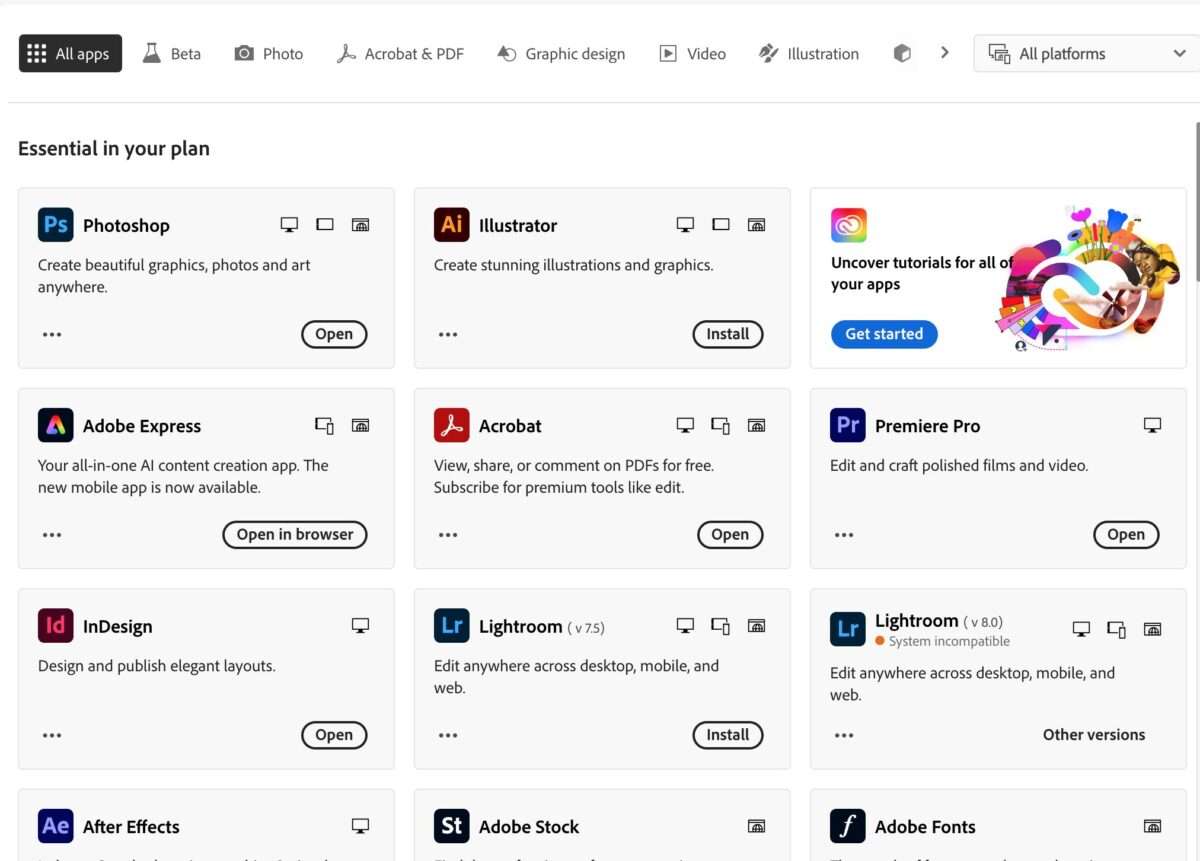Open Adobe Express in browser
The width and height of the screenshot is (1200, 861).
(295, 535)
